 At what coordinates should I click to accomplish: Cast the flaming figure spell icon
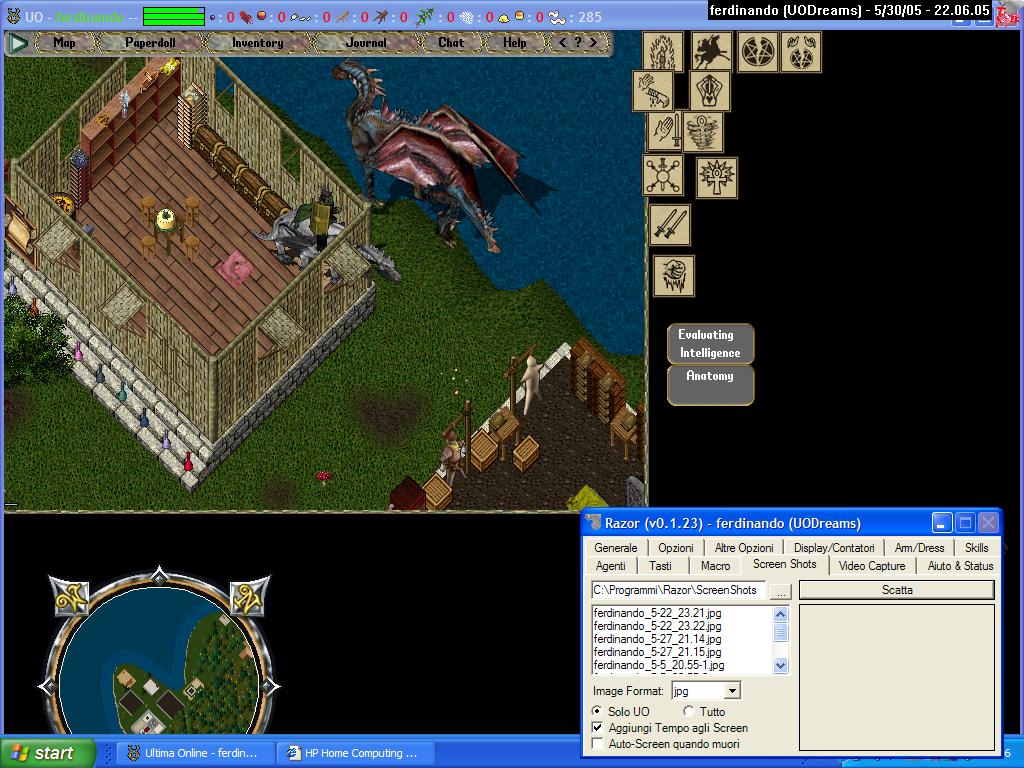[x=663, y=52]
